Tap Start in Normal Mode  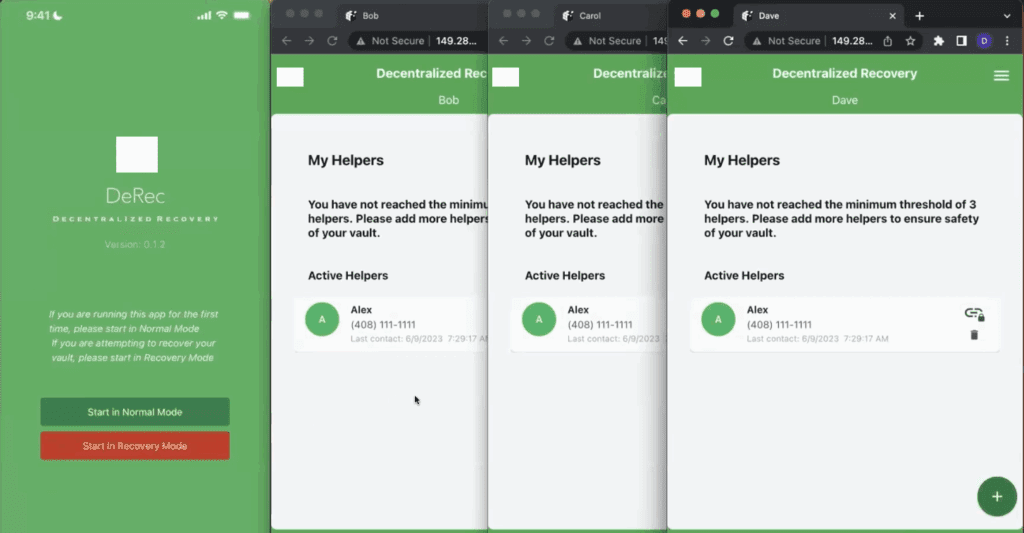(135, 412)
